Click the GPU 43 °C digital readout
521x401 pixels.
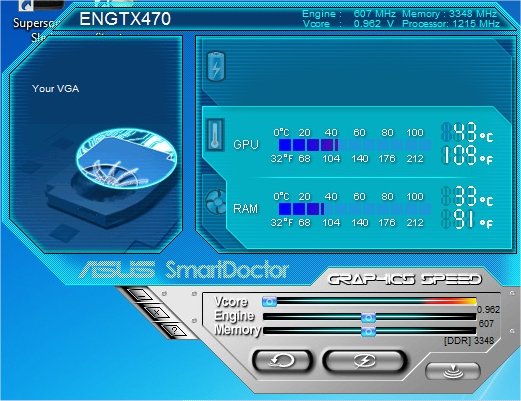(x=467, y=132)
